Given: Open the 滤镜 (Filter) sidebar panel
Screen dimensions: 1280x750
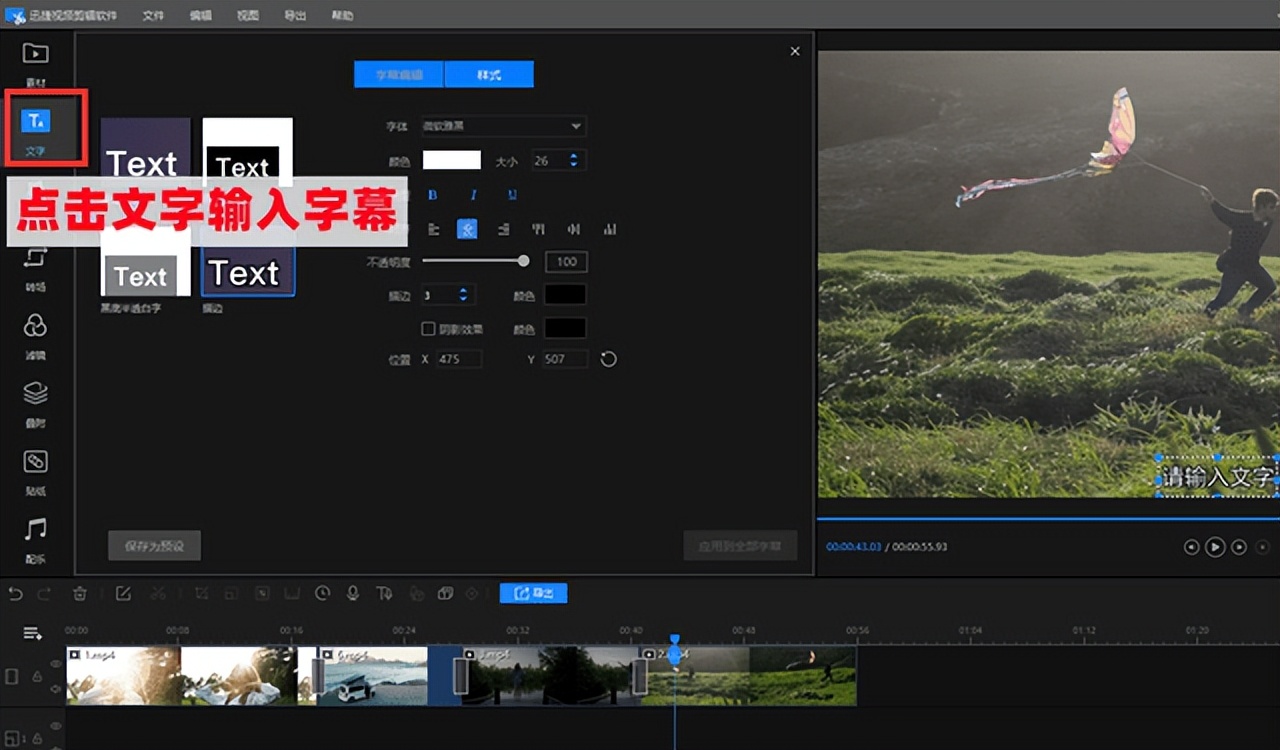Looking at the screenshot, I should tap(35, 334).
